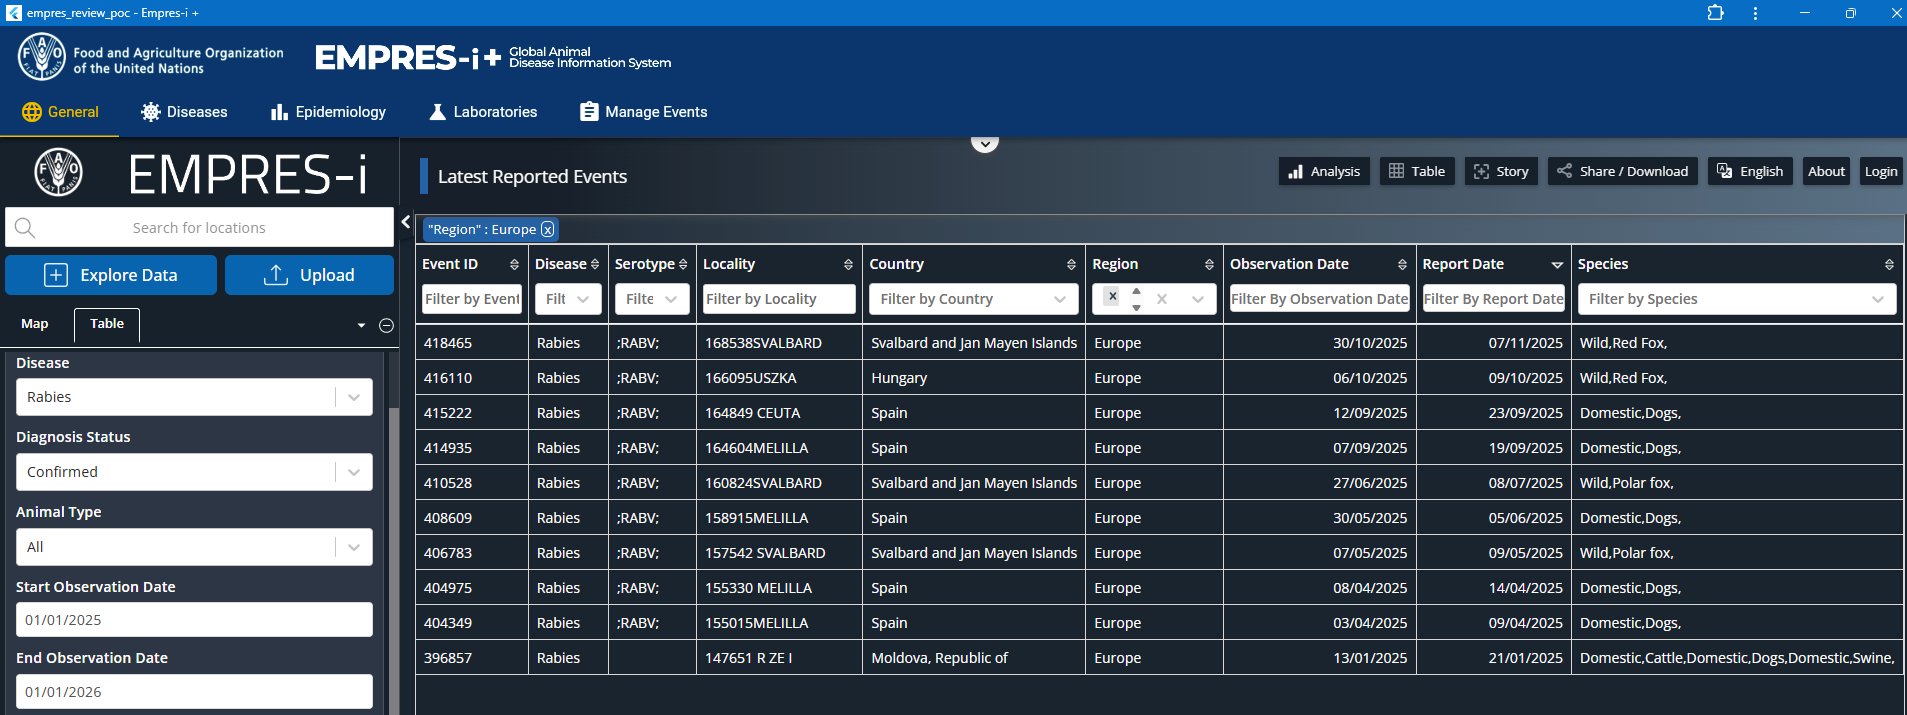Sort by Country column arrows
The image size is (1907, 715).
[1071, 264]
